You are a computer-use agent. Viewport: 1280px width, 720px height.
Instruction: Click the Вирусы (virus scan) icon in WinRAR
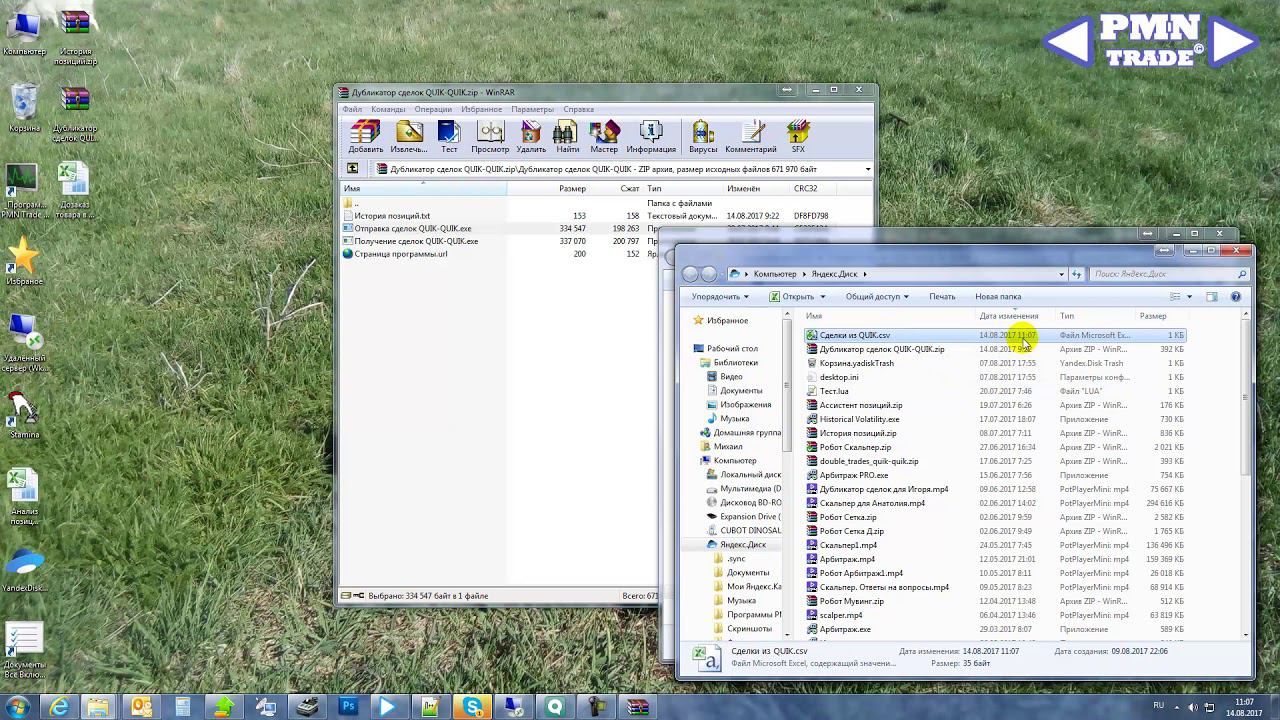tap(703, 137)
